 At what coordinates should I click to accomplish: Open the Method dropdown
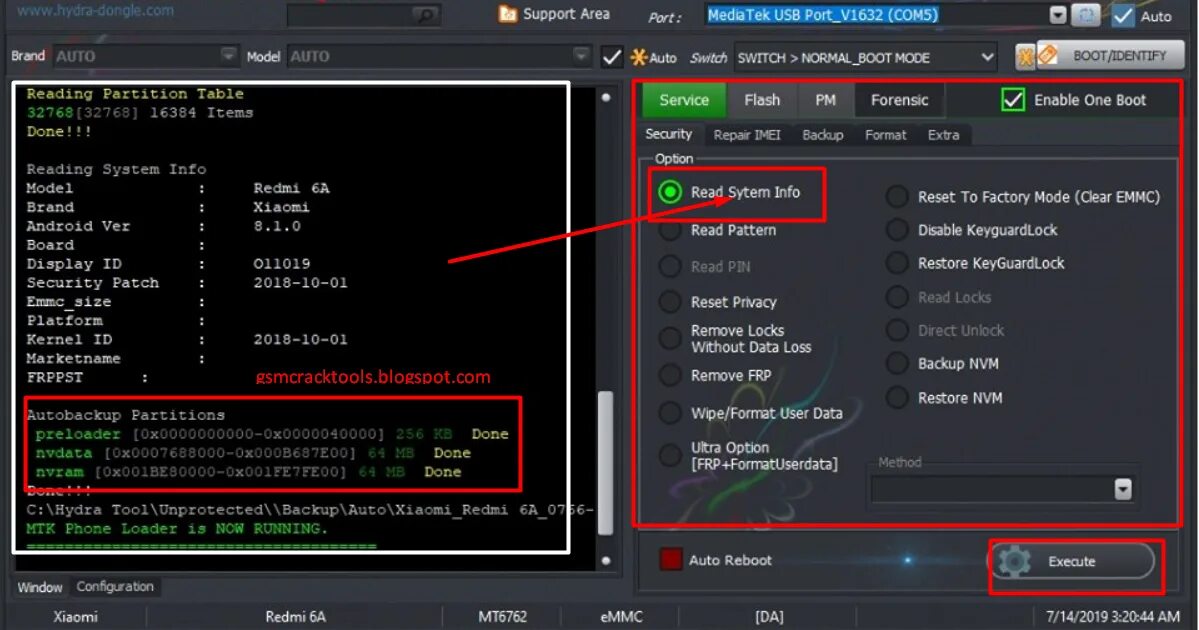[1123, 489]
